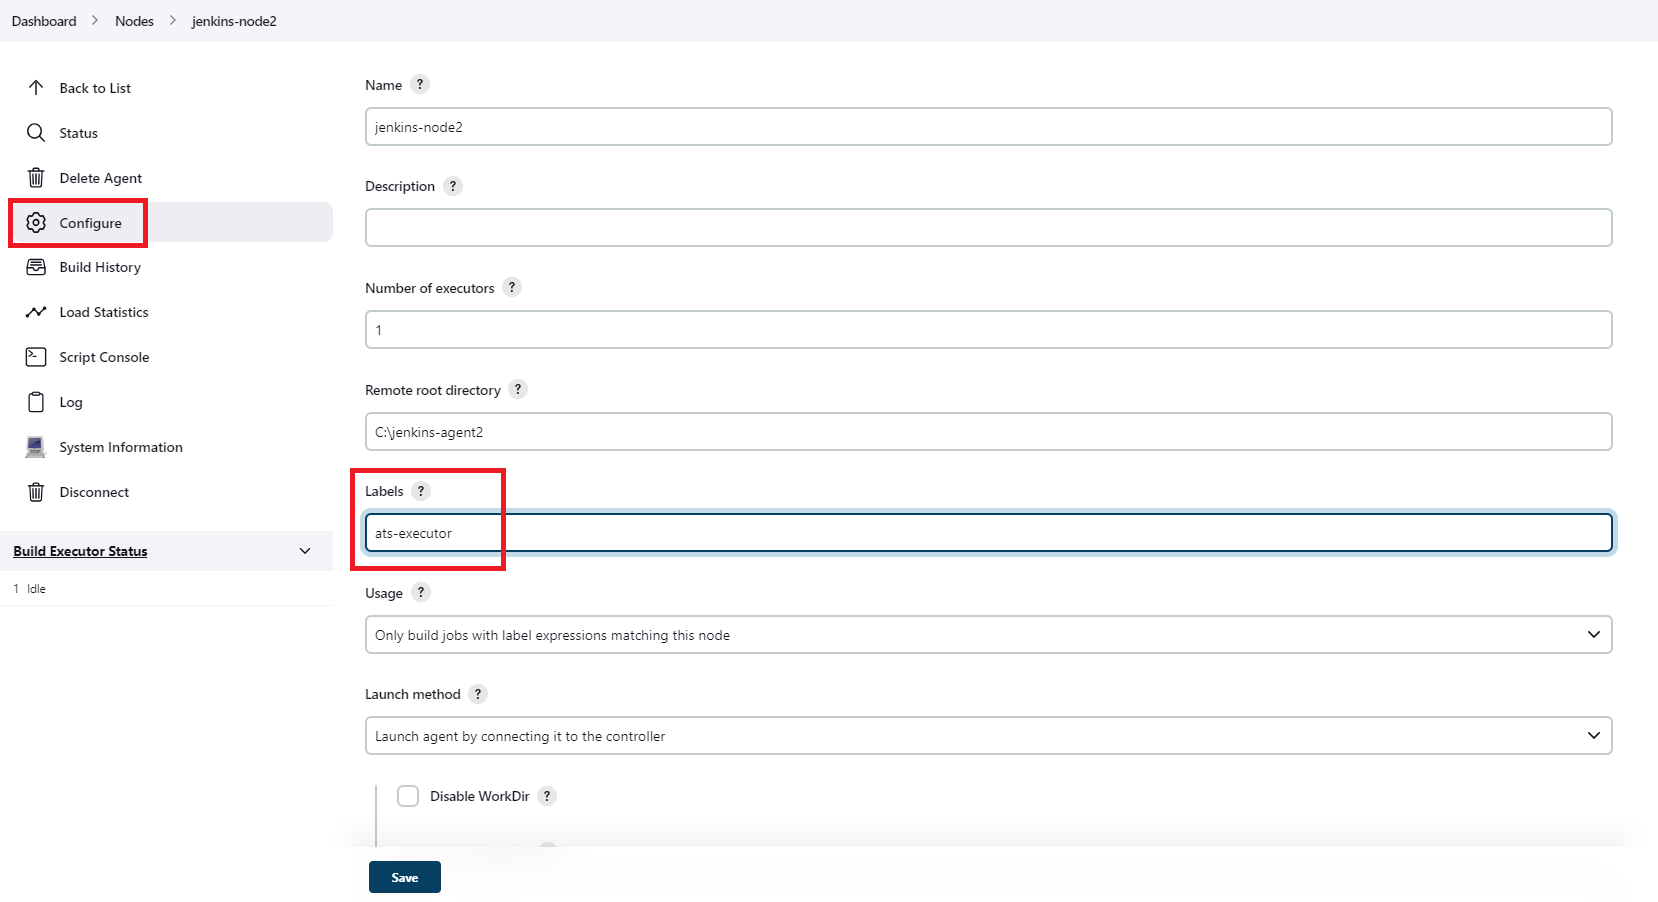1658x902 pixels.
Task: Click the Labels input field
Action: [988, 533]
